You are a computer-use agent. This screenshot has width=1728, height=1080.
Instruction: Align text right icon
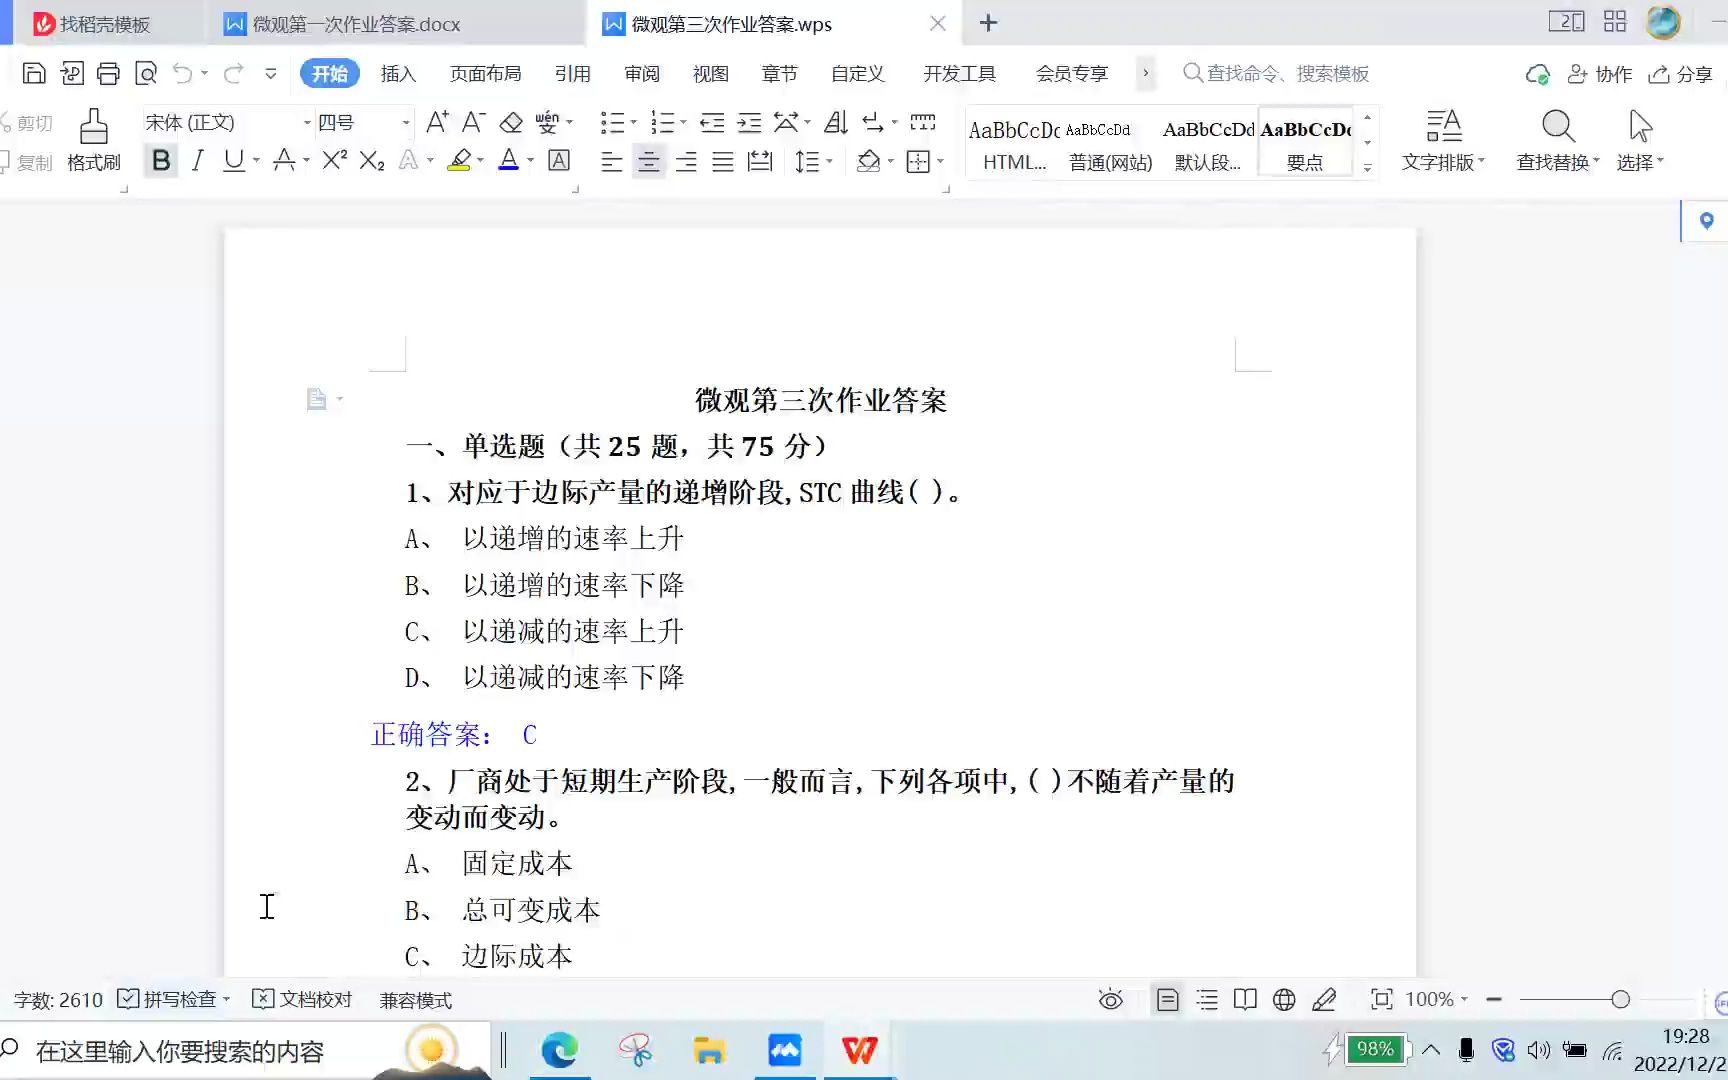click(x=686, y=161)
